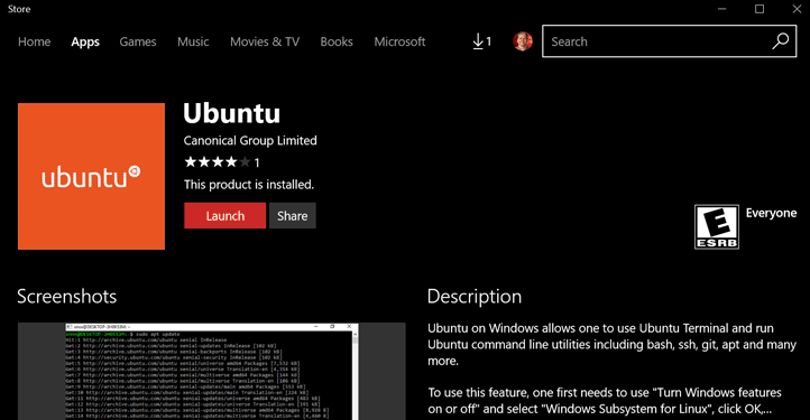
Task: Close the Store window
Action: tap(797, 9)
